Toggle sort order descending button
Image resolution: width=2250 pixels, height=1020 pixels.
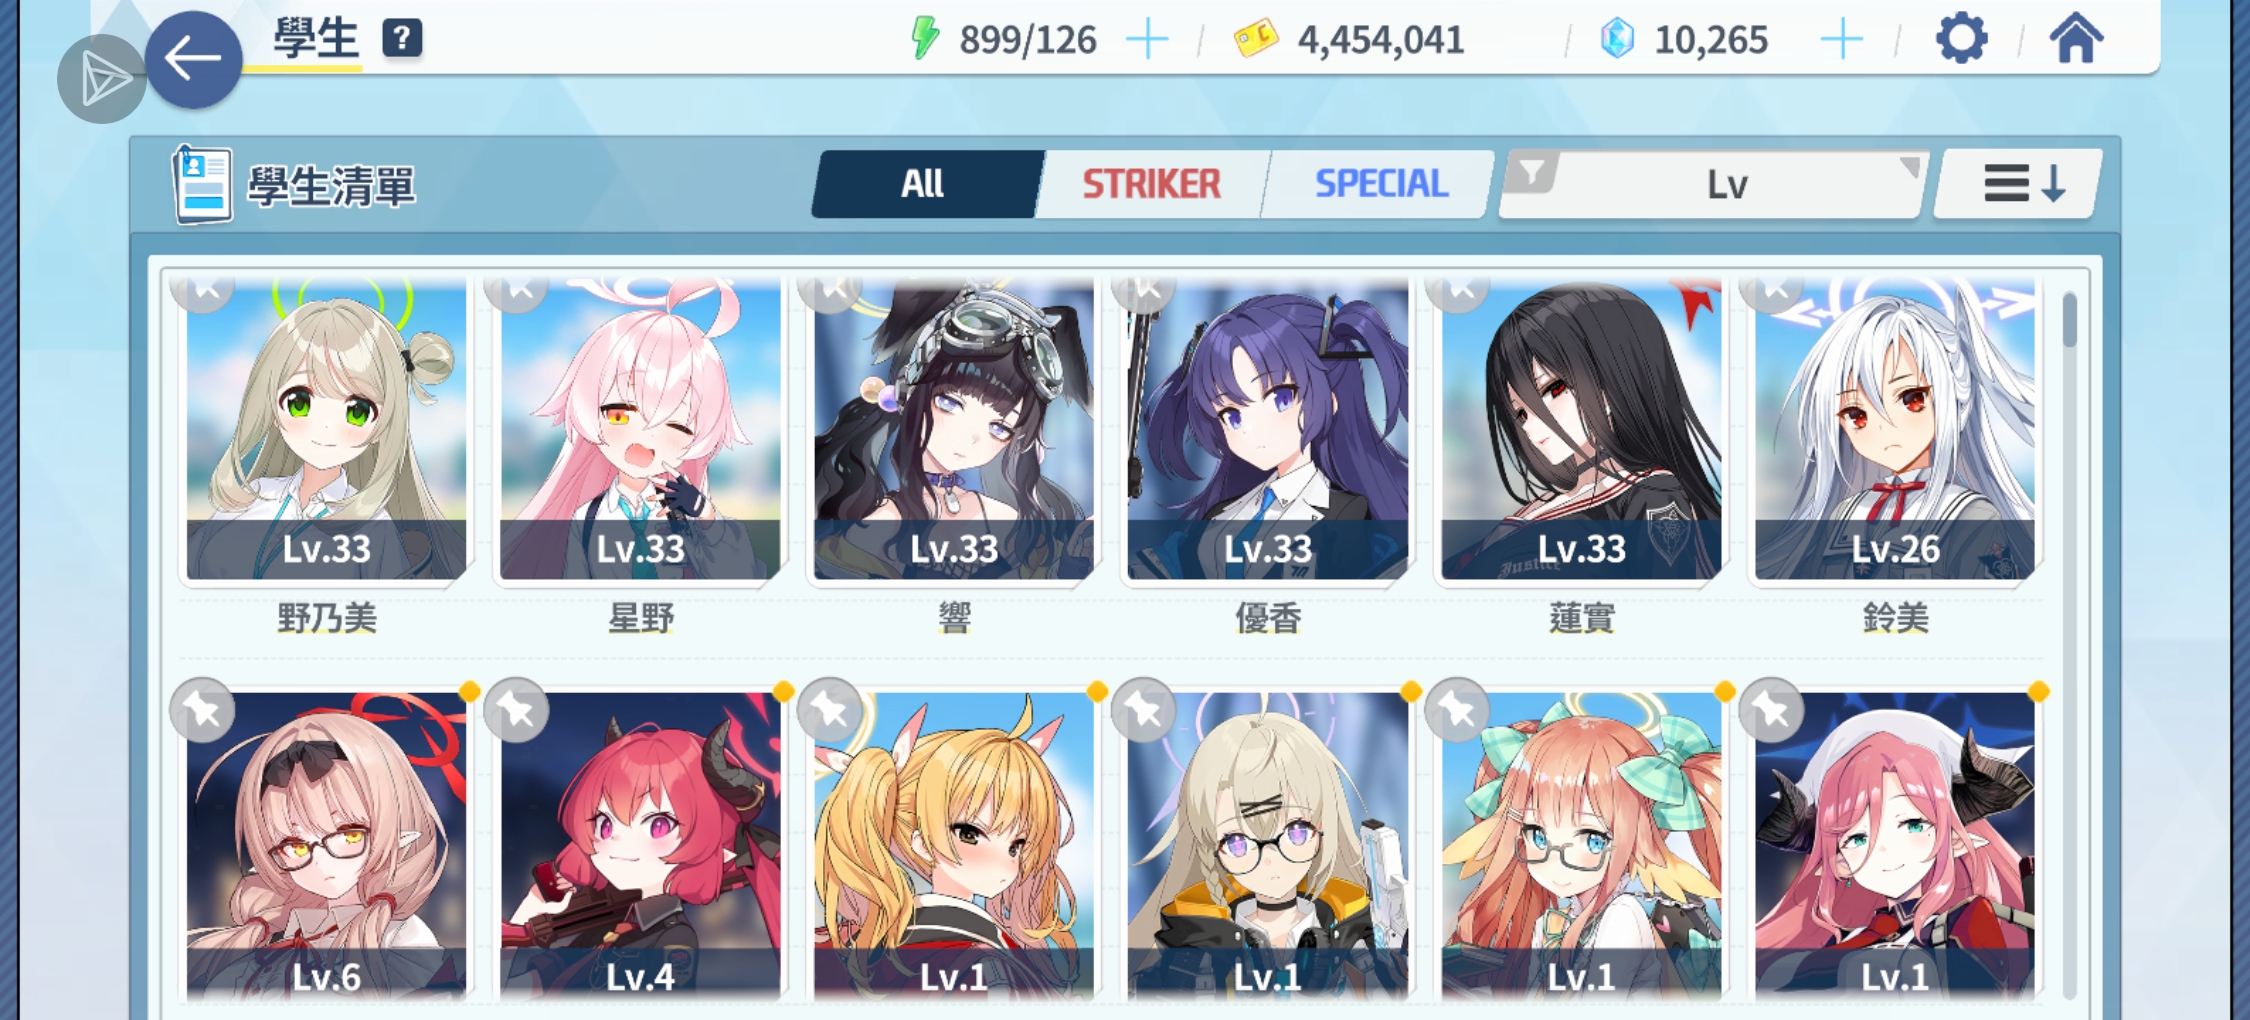[x=2020, y=184]
